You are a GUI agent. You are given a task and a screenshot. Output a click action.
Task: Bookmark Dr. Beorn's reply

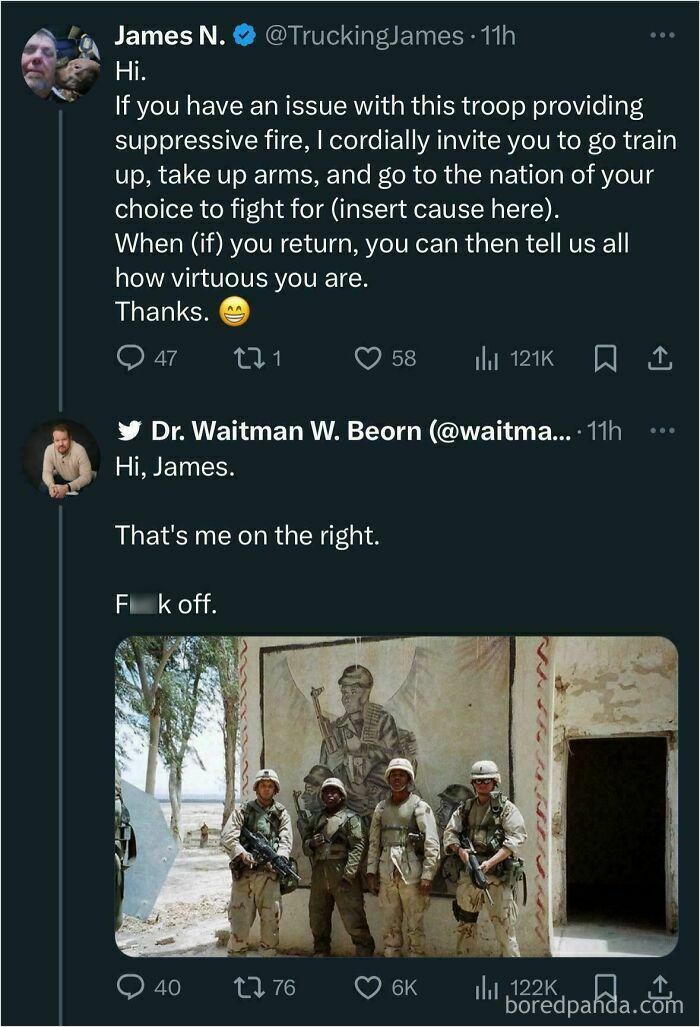[604, 987]
